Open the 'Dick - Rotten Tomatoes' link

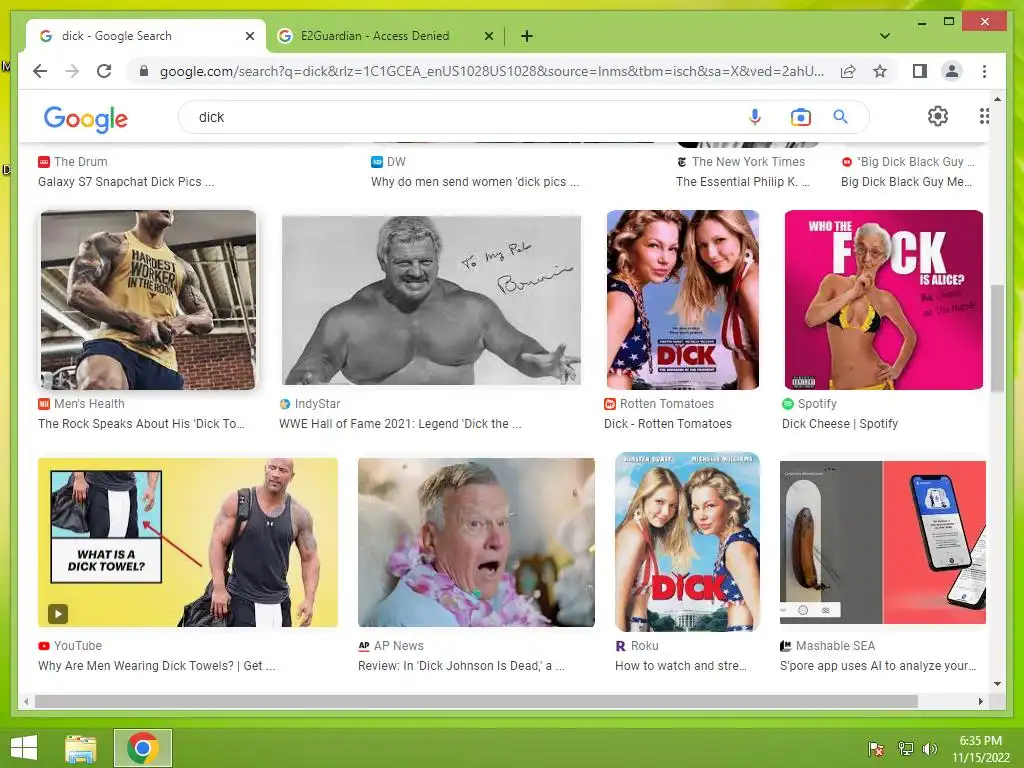[x=667, y=424]
